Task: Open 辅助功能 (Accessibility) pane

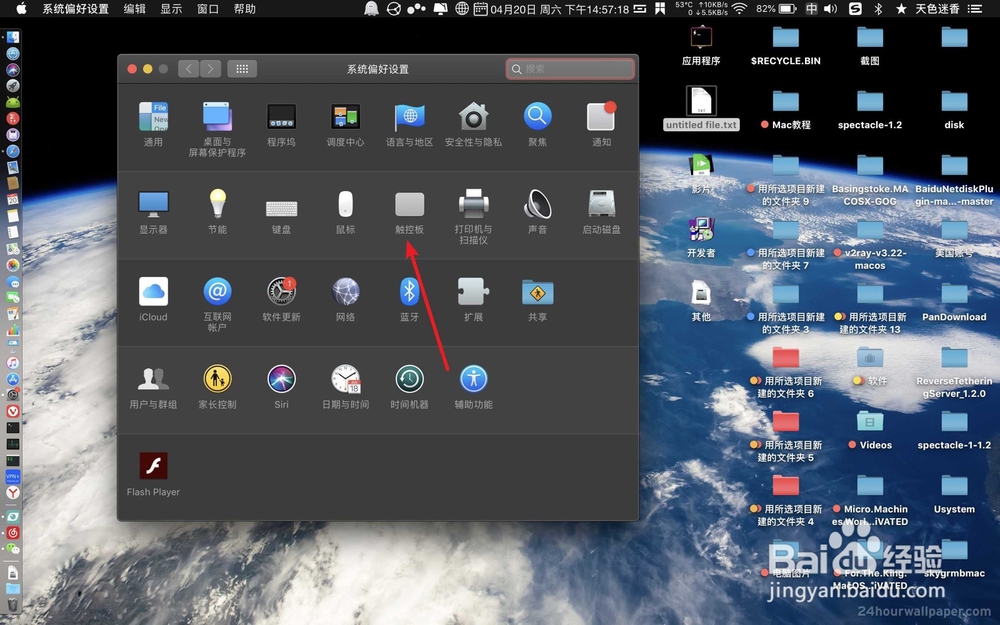Action: tap(473, 386)
